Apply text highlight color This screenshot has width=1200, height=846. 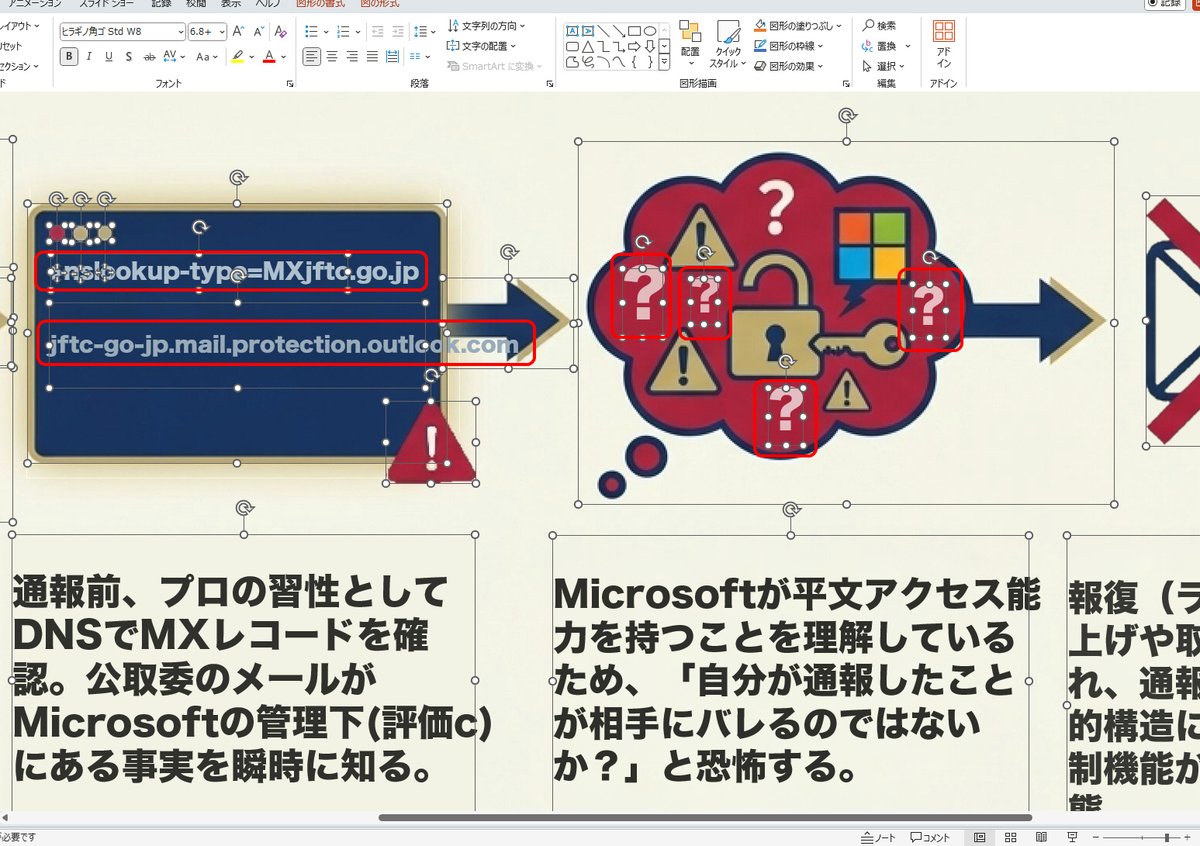click(x=237, y=56)
